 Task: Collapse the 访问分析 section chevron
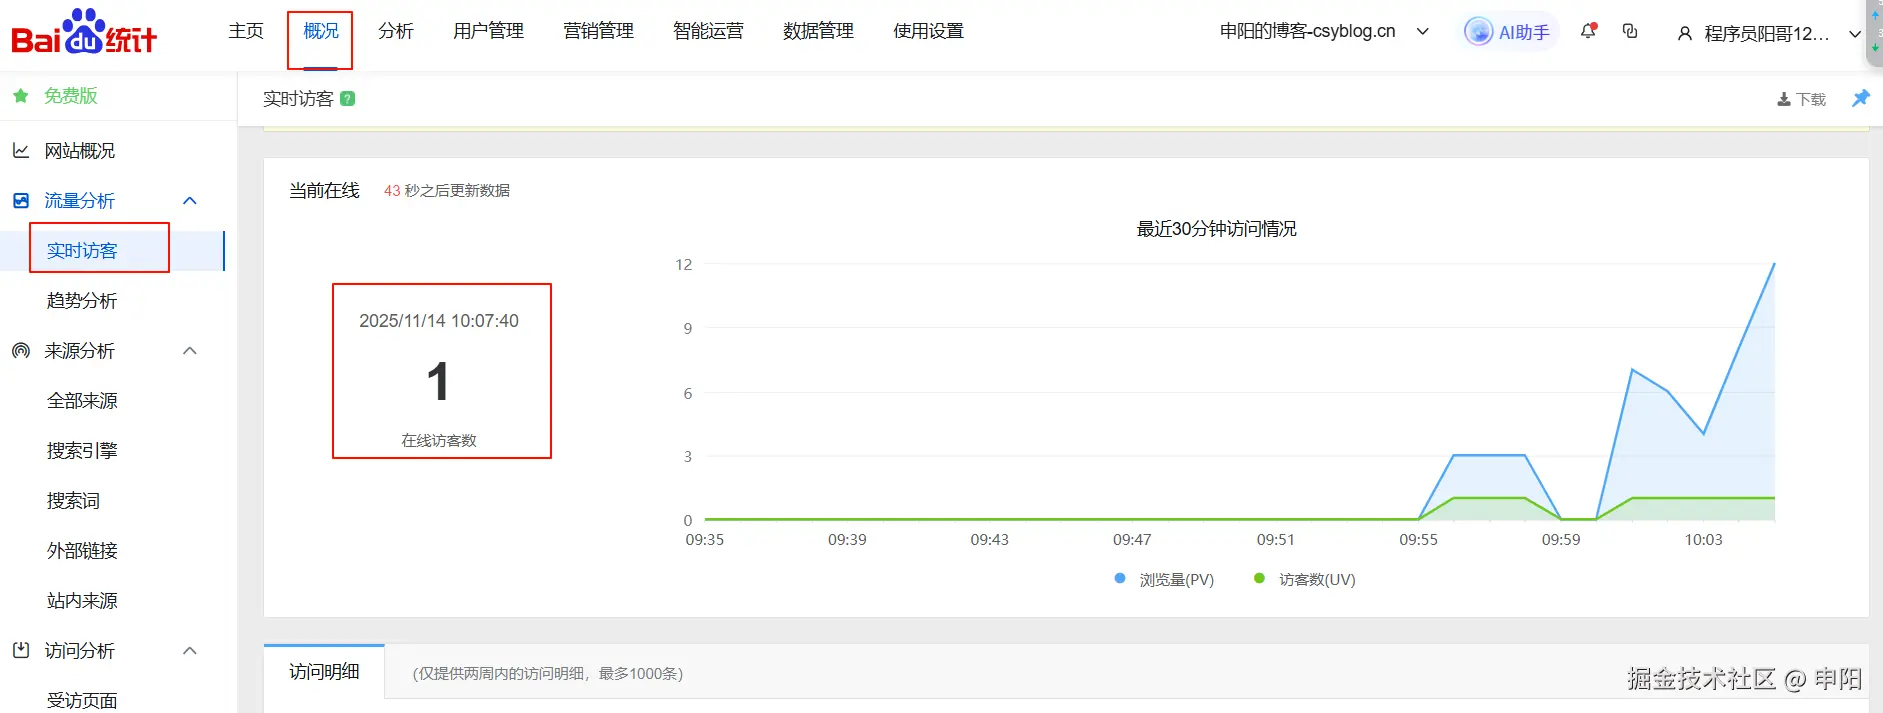click(190, 651)
